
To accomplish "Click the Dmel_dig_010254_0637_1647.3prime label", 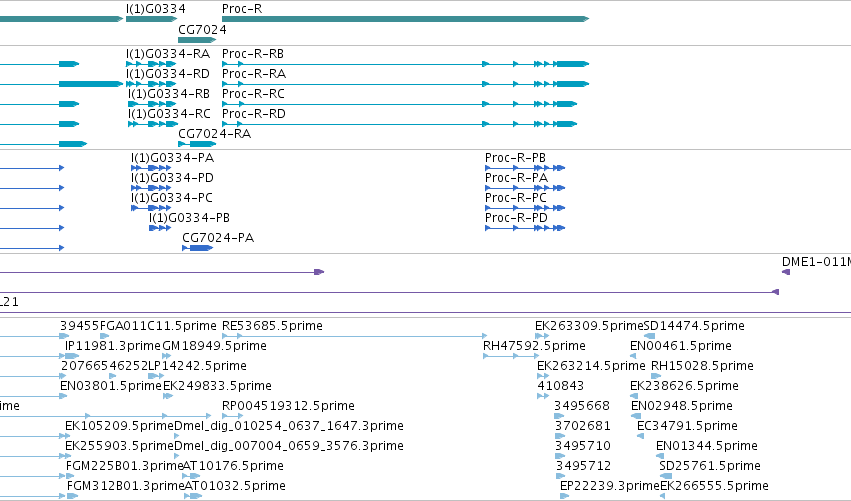I will point(289,426).
